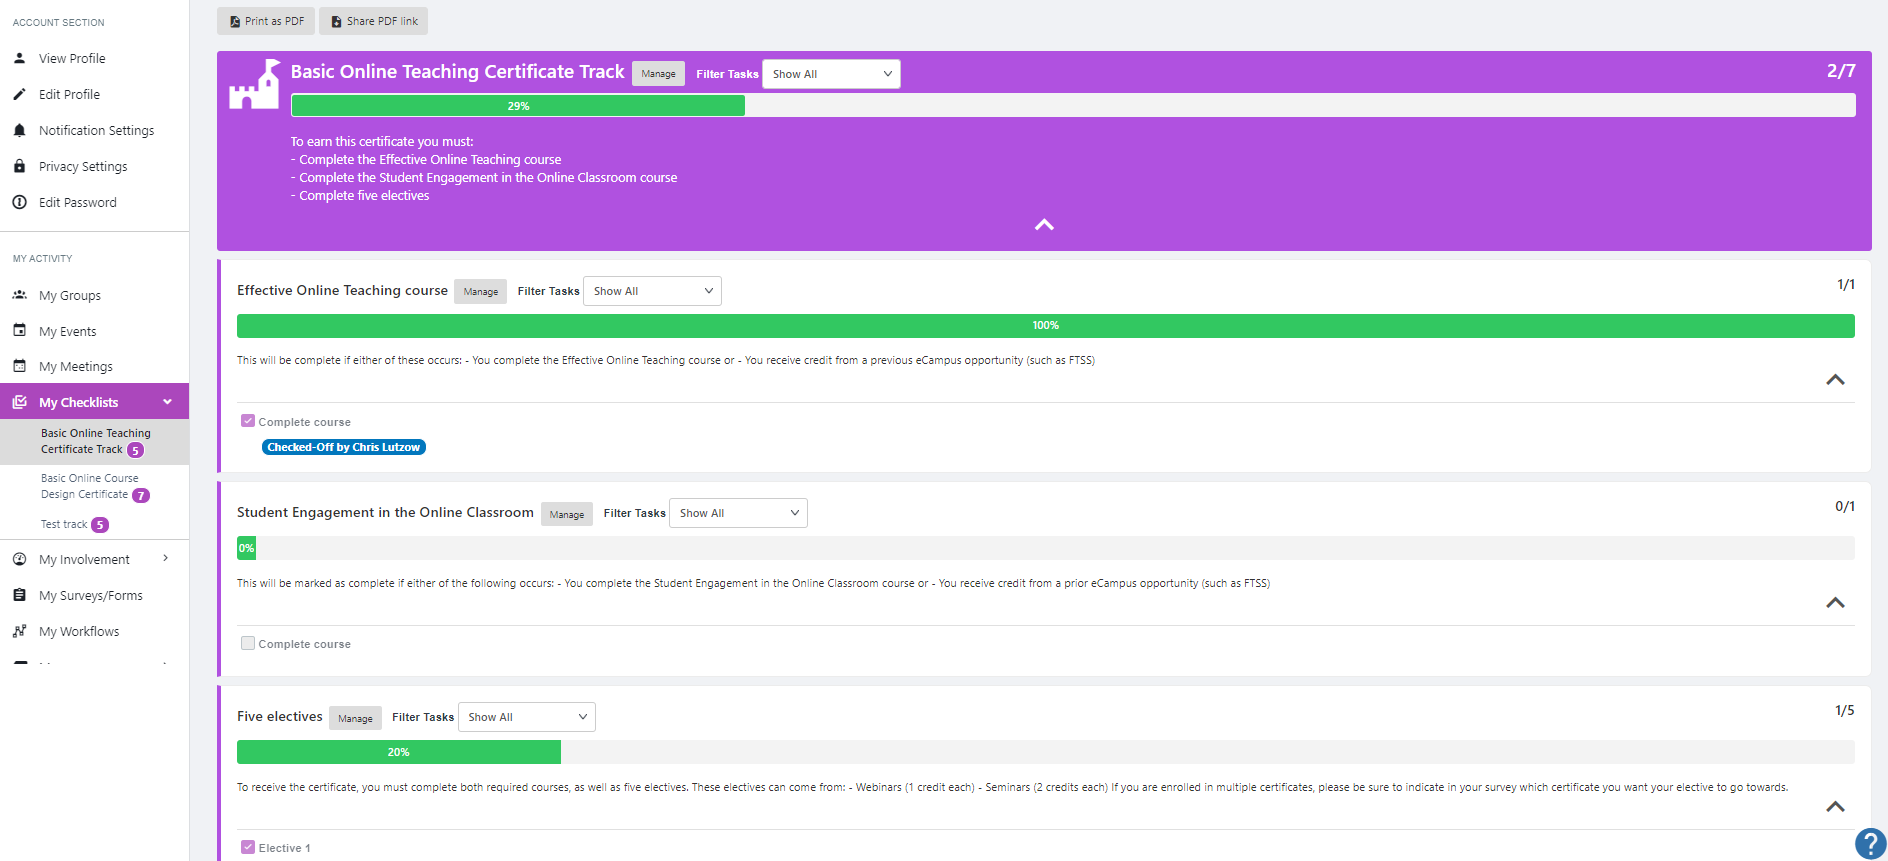This screenshot has height=861, width=1888.
Task: Collapse the My Checklists submenu chevron
Action: [x=167, y=402]
